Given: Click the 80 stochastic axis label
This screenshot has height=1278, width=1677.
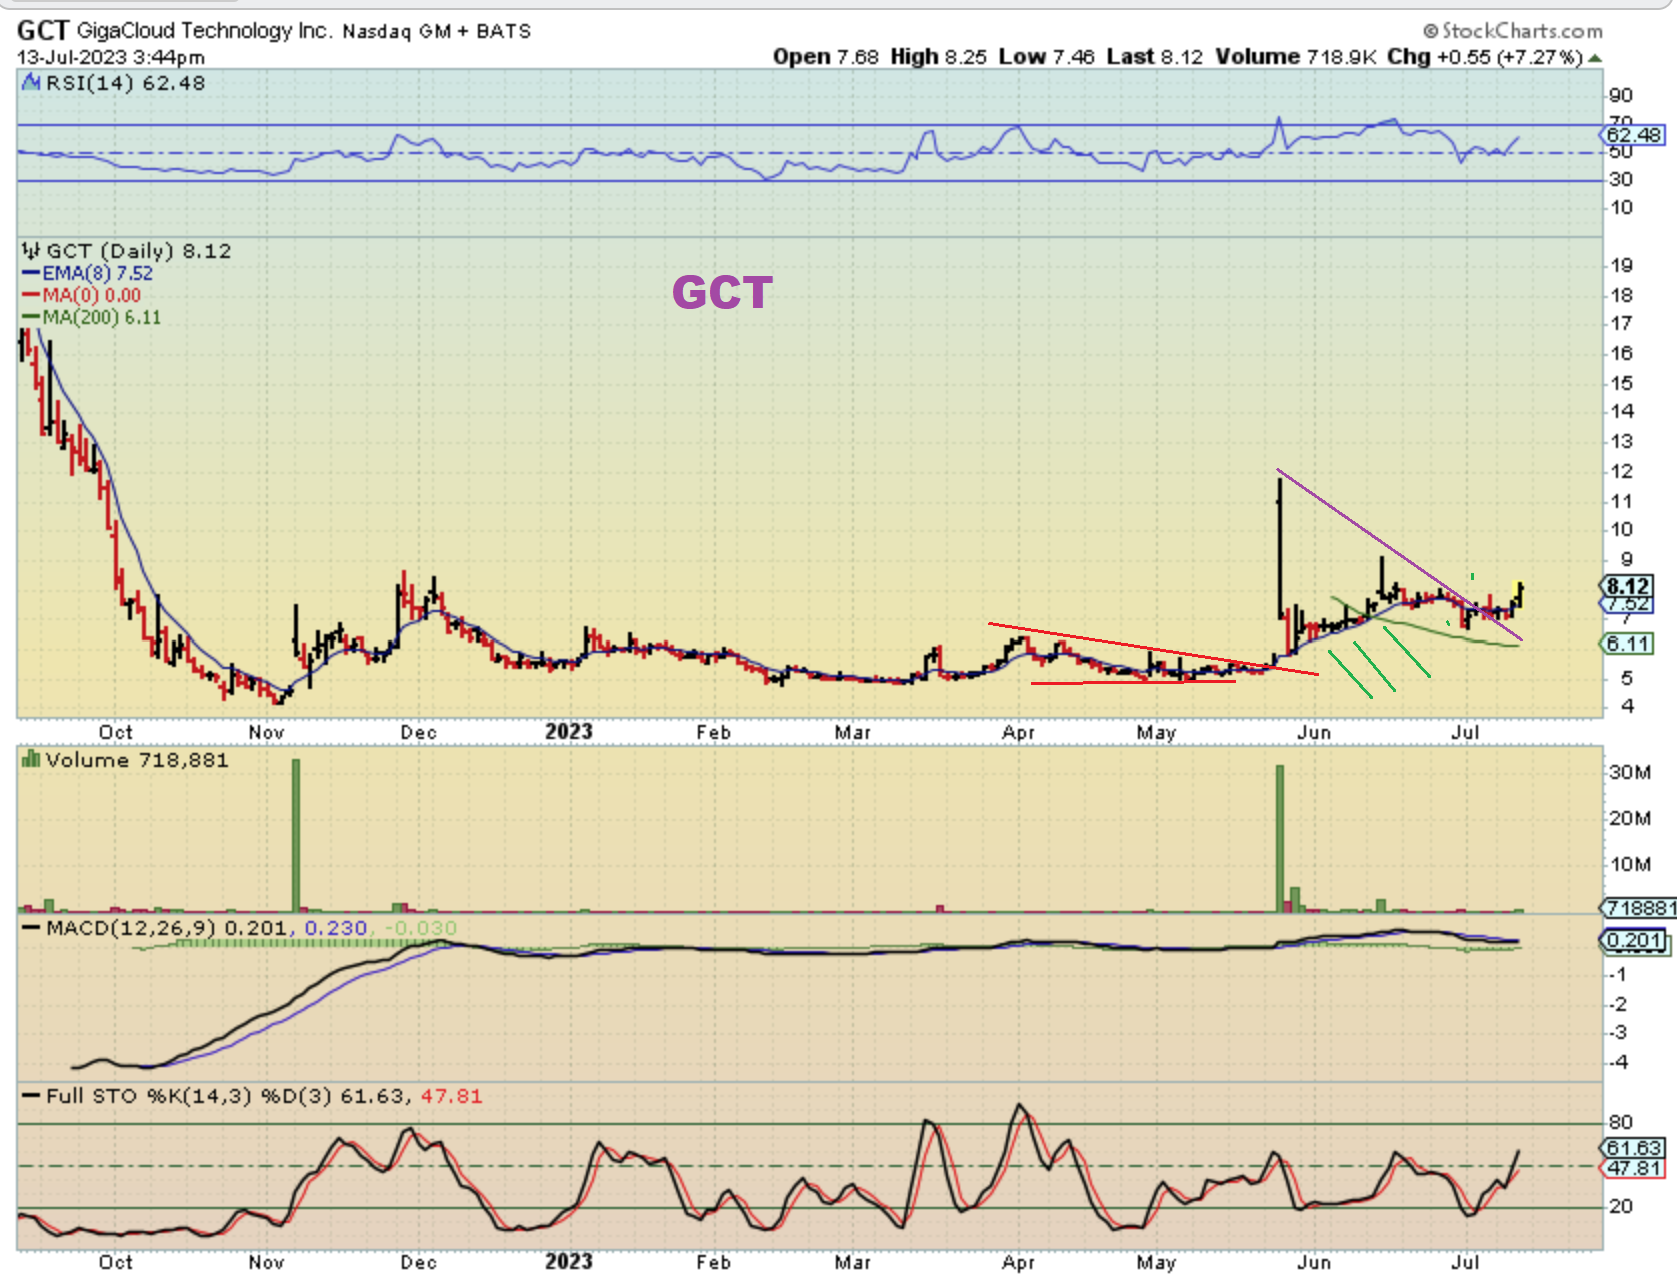Looking at the screenshot, I should [x=1621, y=1122].
